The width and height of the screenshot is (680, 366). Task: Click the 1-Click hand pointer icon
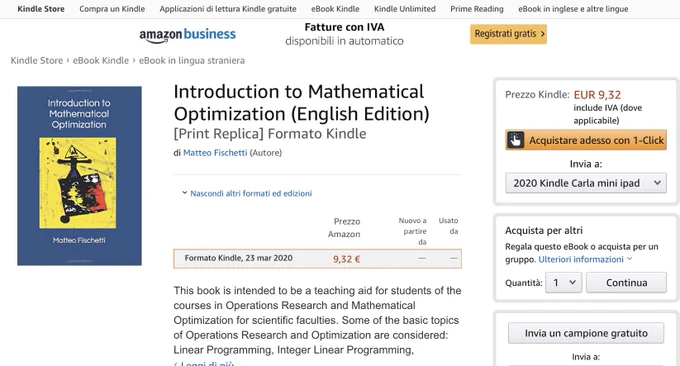(516, 140)
